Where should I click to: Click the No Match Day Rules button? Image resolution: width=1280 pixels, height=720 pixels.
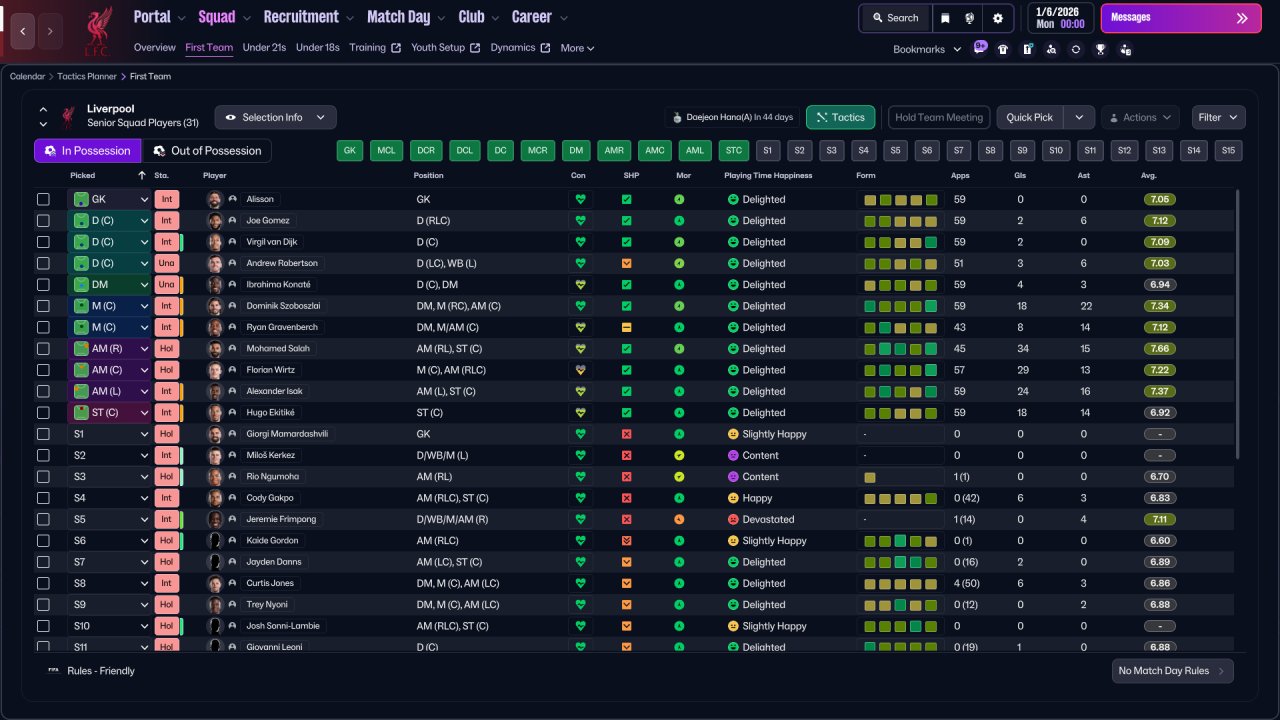[1172, 671]
